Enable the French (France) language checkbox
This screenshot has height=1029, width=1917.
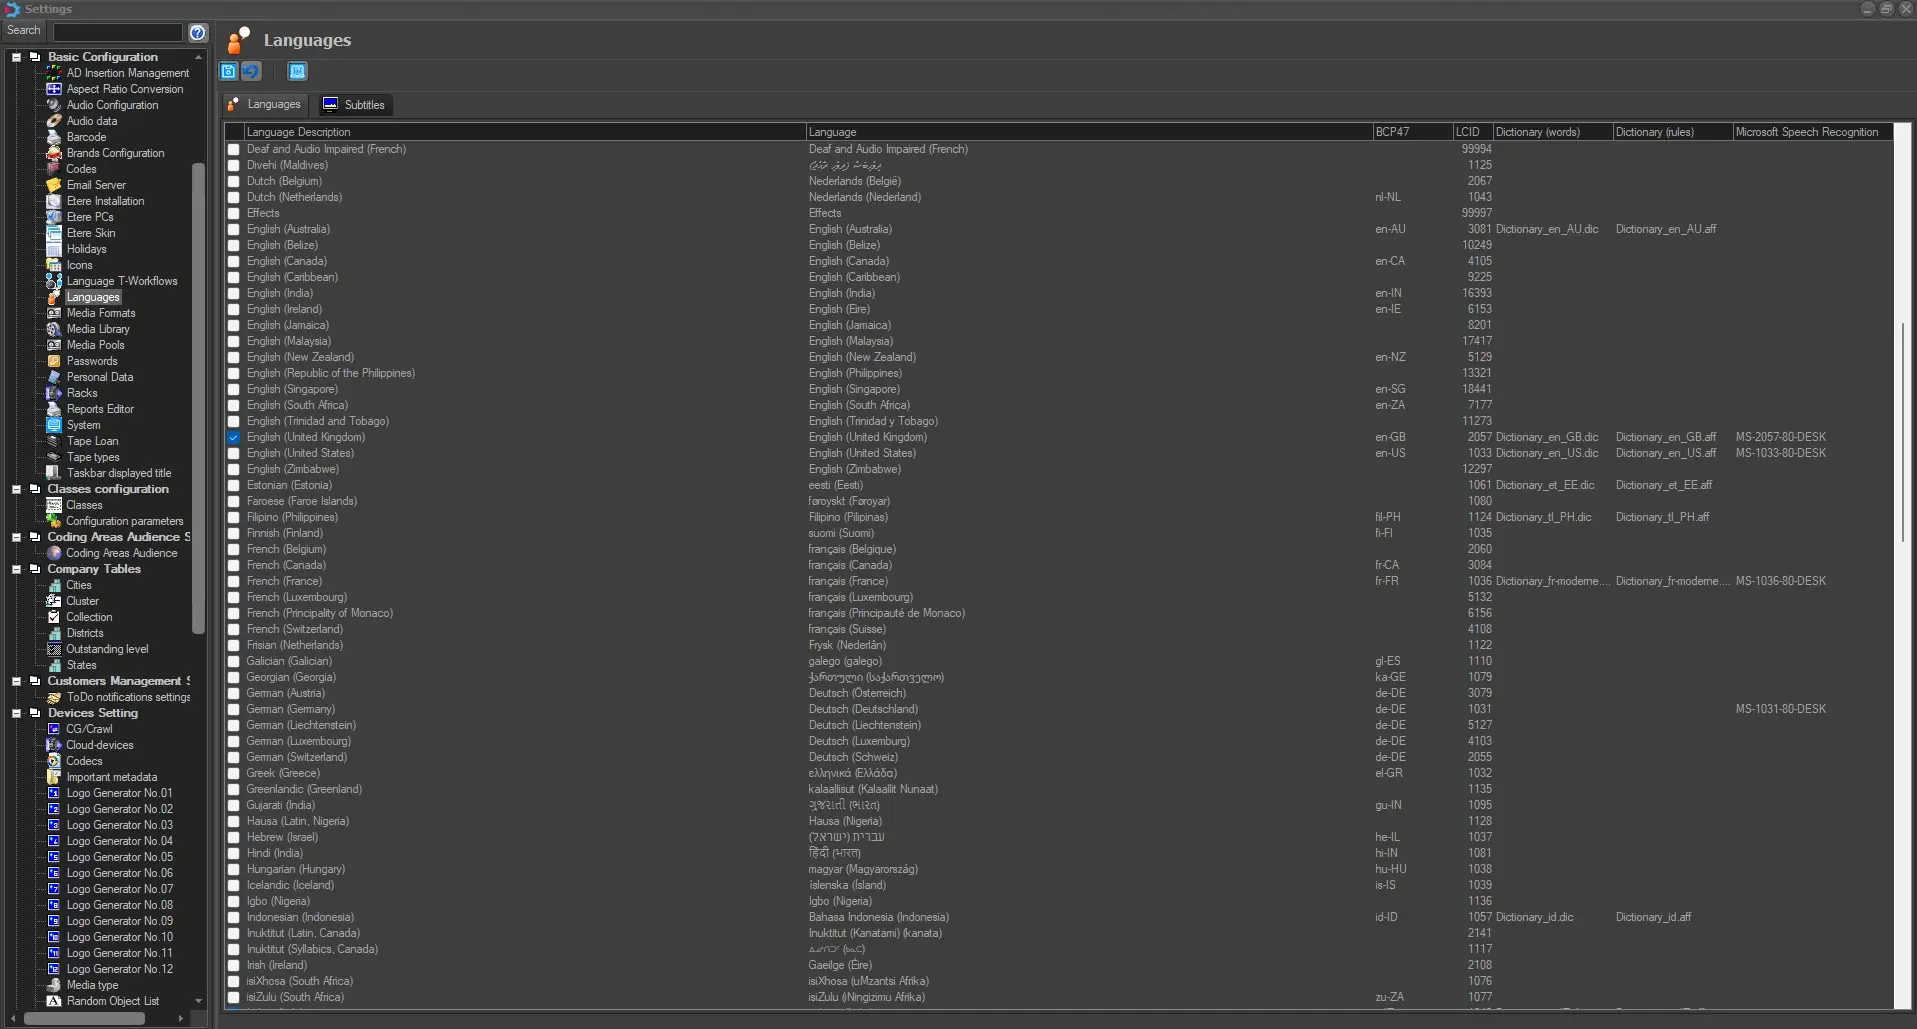click(234, 582)
